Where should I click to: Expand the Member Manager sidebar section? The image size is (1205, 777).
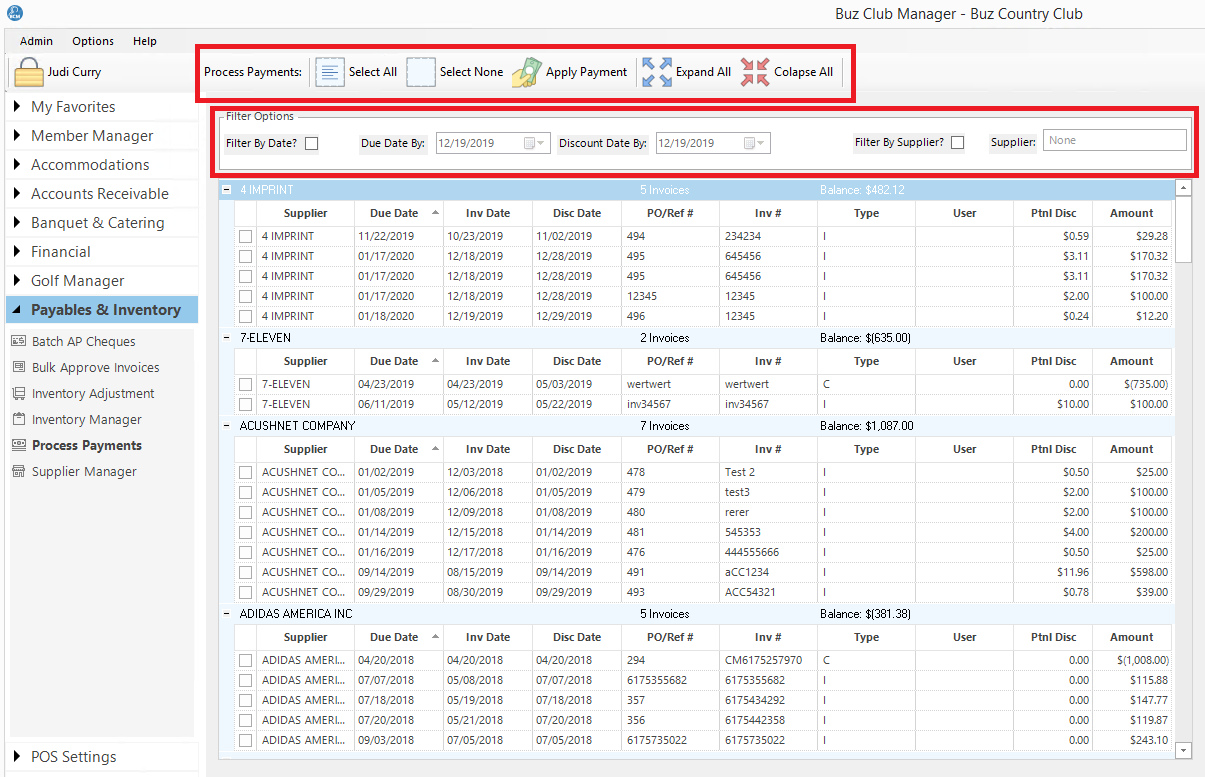point(92,136)
